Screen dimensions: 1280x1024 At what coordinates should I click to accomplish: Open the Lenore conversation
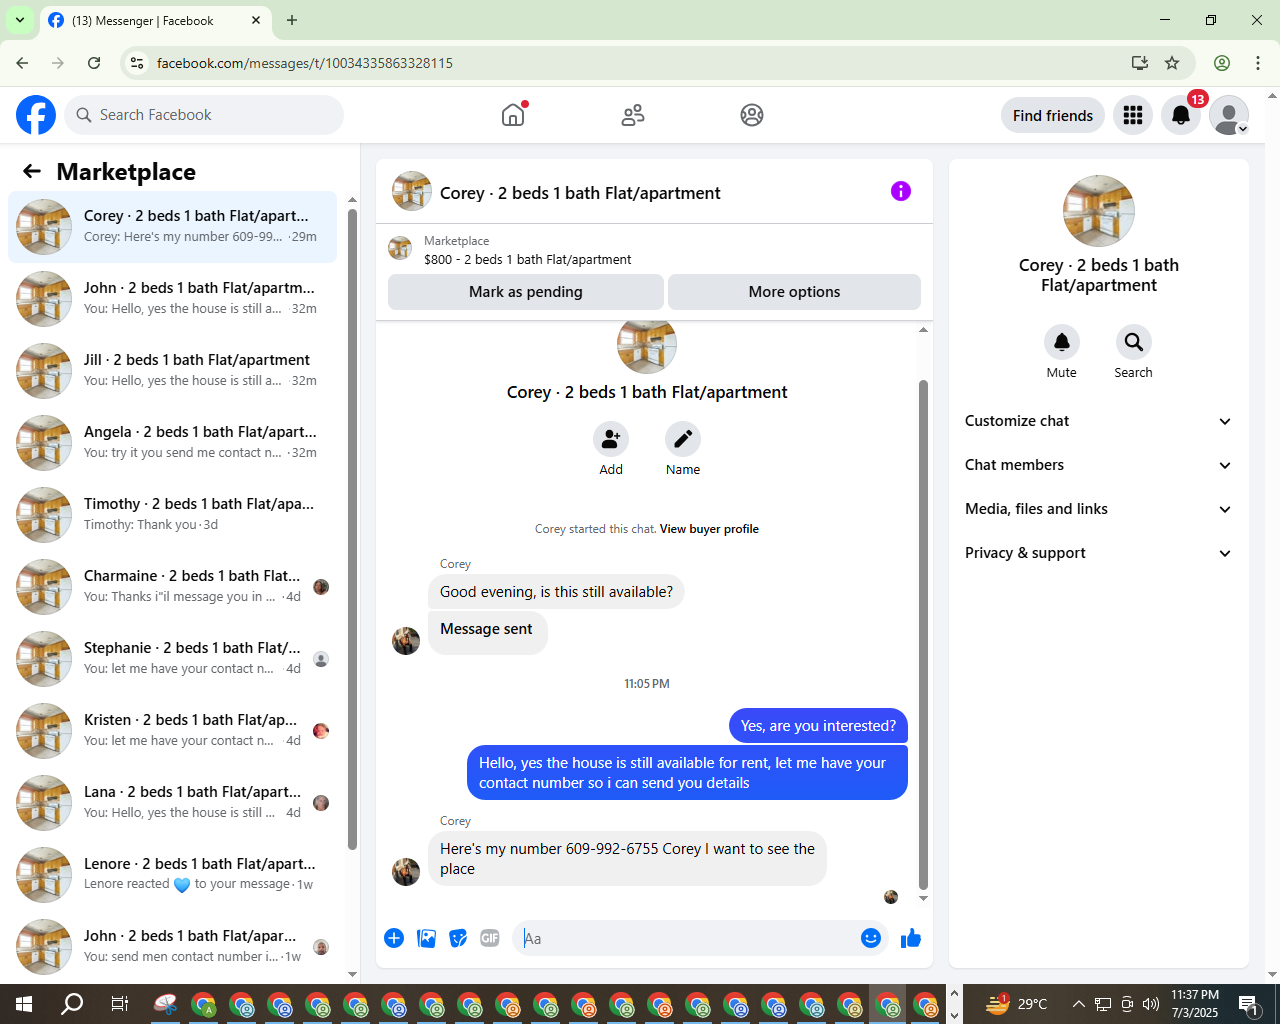click(x=172, y=875)
